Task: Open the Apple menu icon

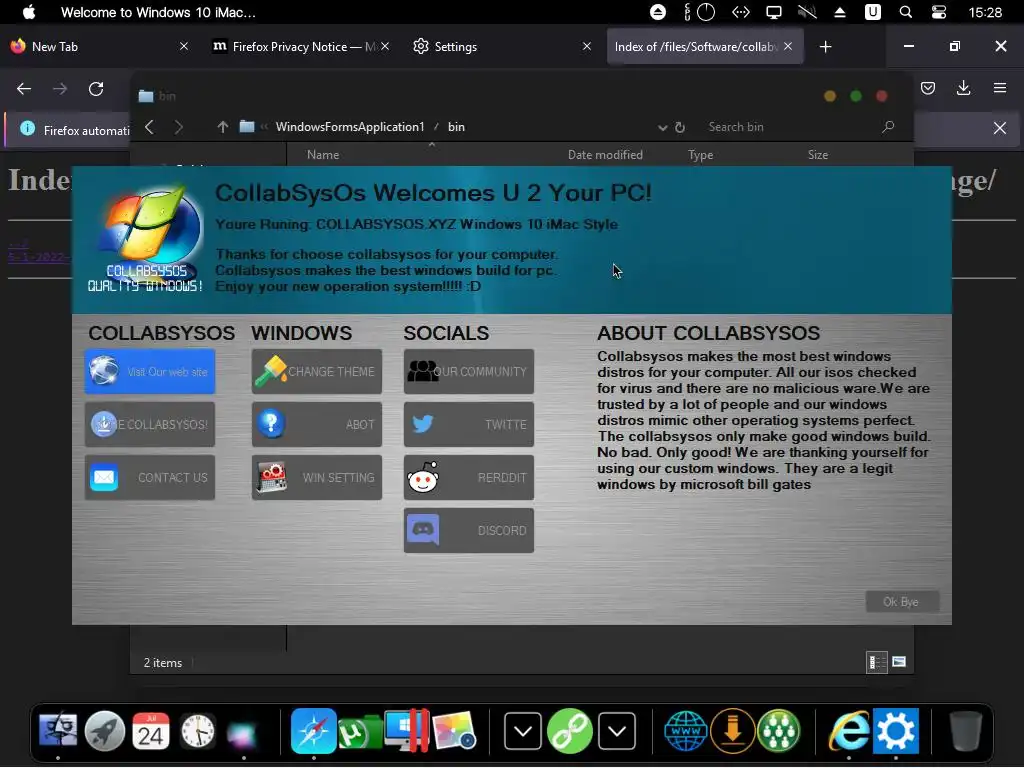Action: click(x=29, y=12)
